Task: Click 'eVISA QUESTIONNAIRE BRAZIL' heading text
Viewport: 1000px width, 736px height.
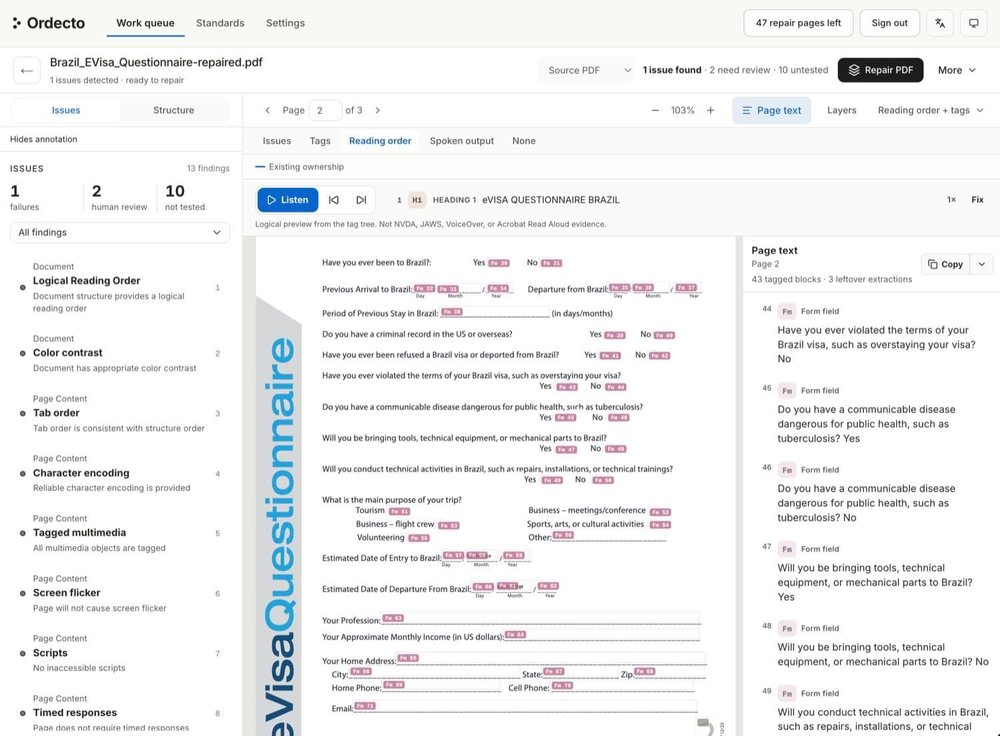Action: [x=550, y=200]
